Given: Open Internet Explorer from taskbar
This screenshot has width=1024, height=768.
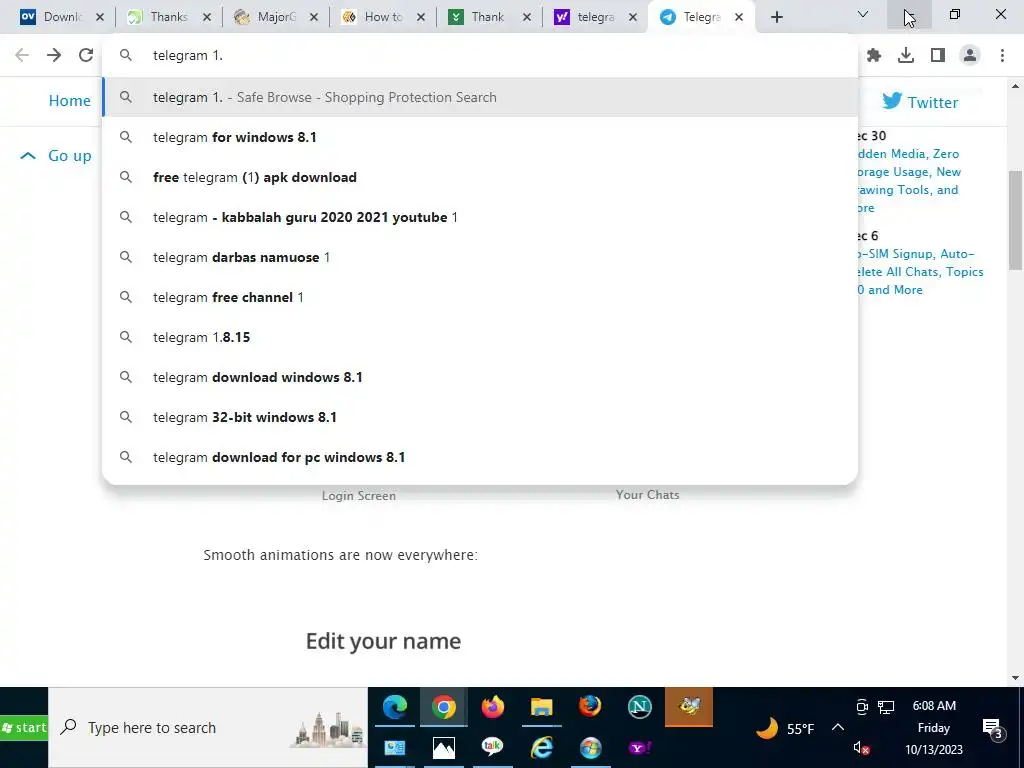Looking at the screenshot, I should click(541, 748).
